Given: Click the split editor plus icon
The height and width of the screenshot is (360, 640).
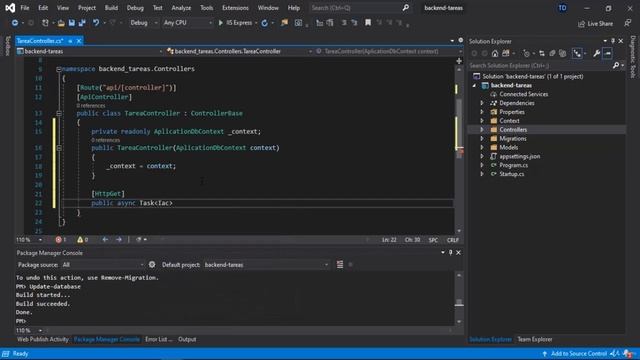Looking at the screenshot, I should (x=459, y=61).
